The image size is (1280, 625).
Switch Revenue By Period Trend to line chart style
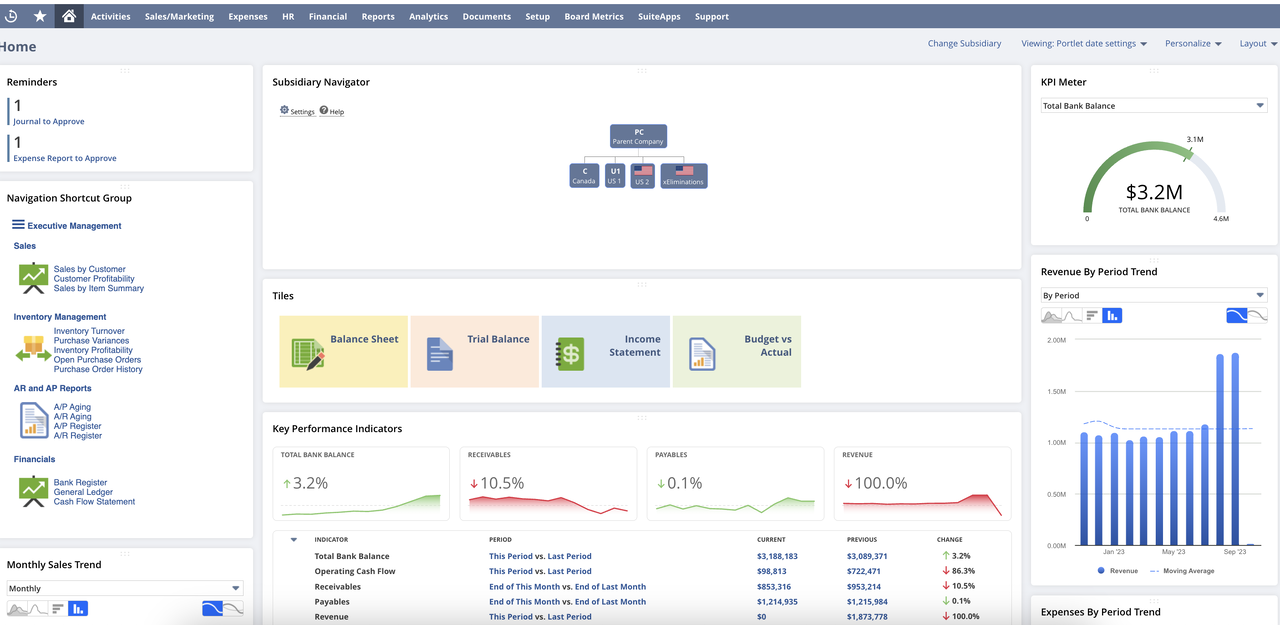click(x=1072, y=315)
